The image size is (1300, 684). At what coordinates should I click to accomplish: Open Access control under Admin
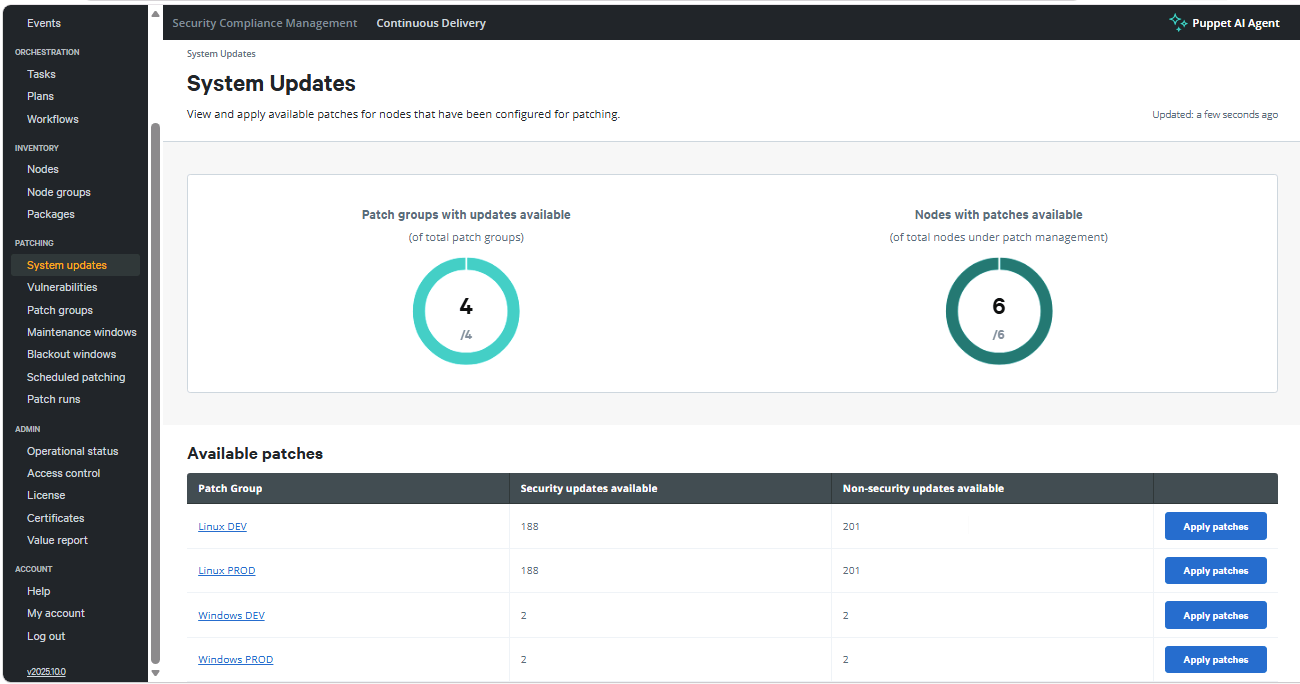pos(64,473)
